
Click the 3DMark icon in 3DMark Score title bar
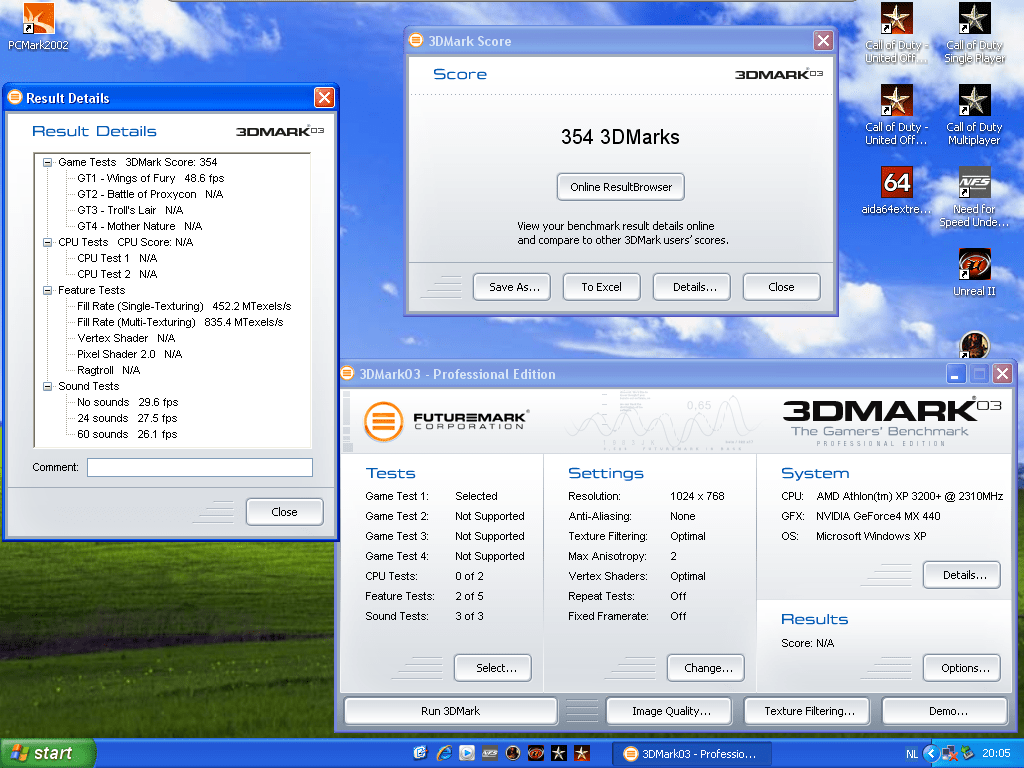pyautogui.click(x=416, y=40)
